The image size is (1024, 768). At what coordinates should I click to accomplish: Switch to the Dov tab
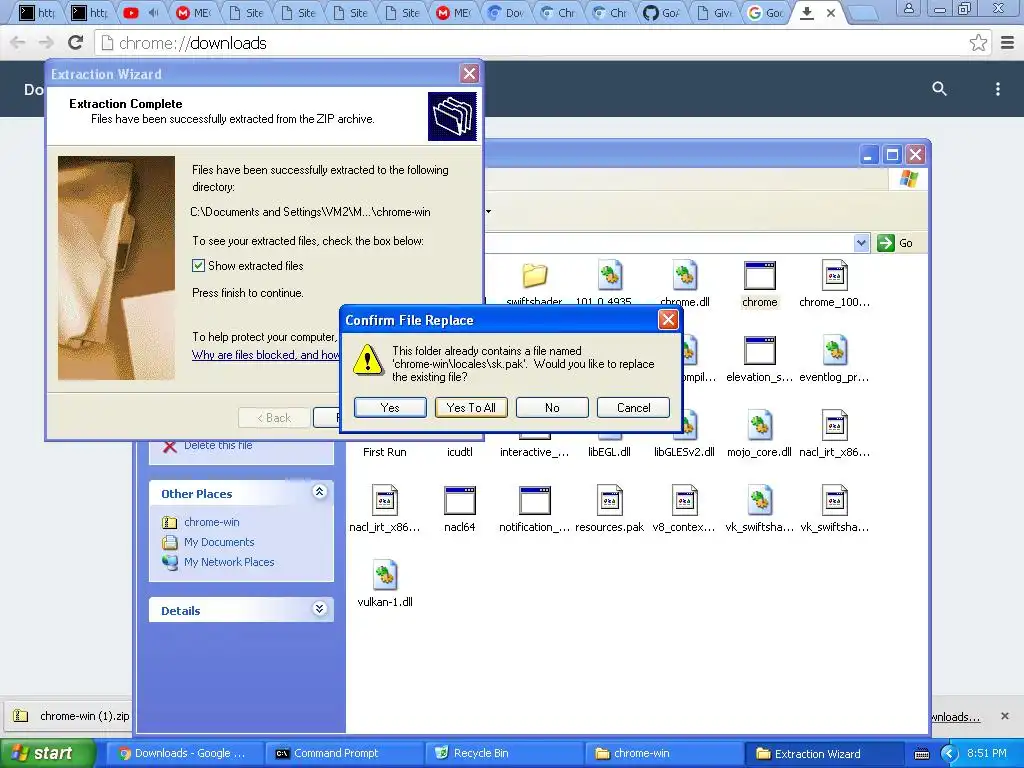coord(505,12)
